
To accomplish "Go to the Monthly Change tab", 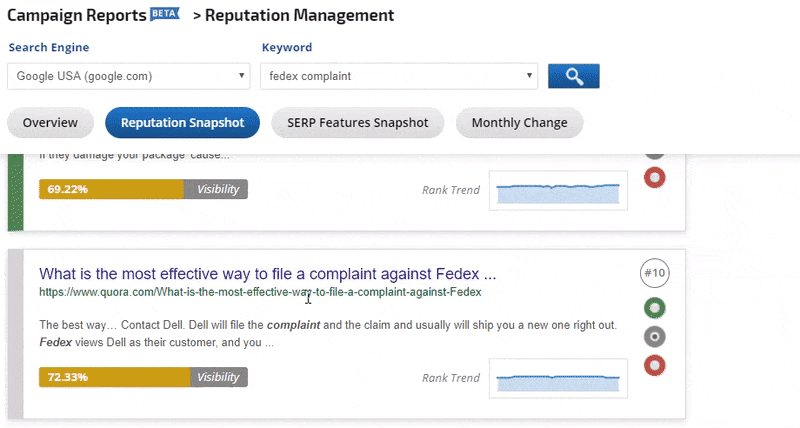I will click(x=519, y=123).
